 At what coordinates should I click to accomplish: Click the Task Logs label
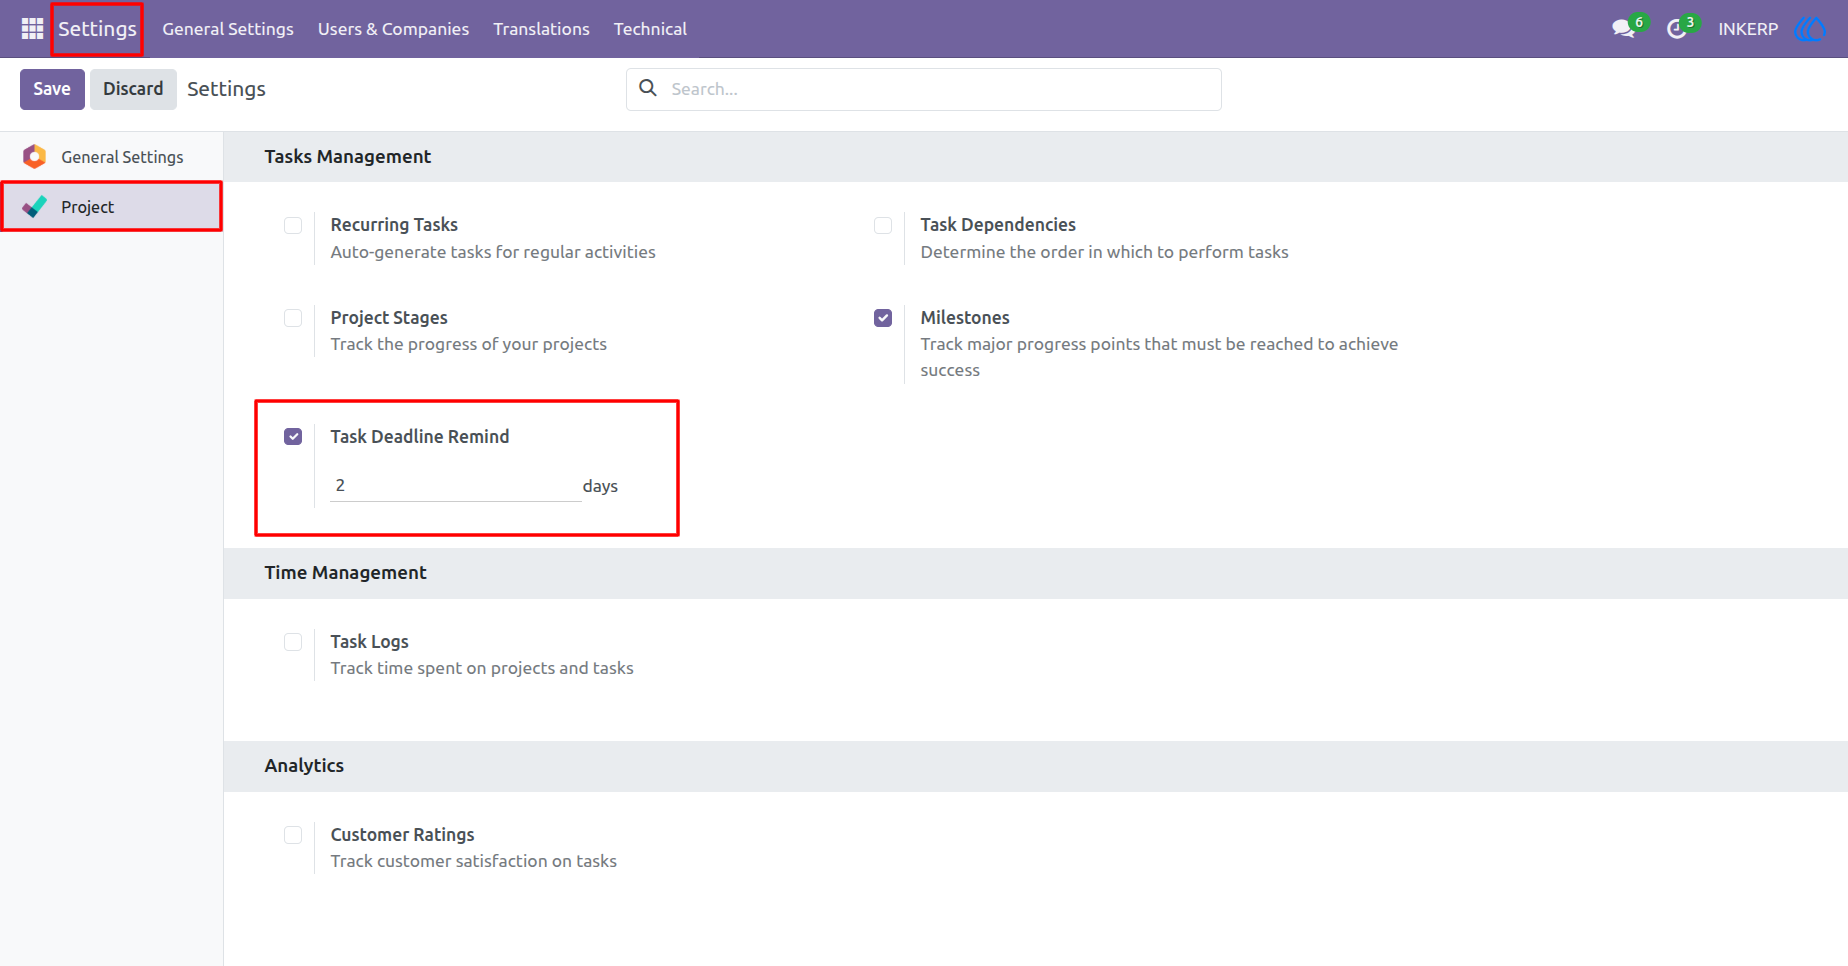pos(370,642)
